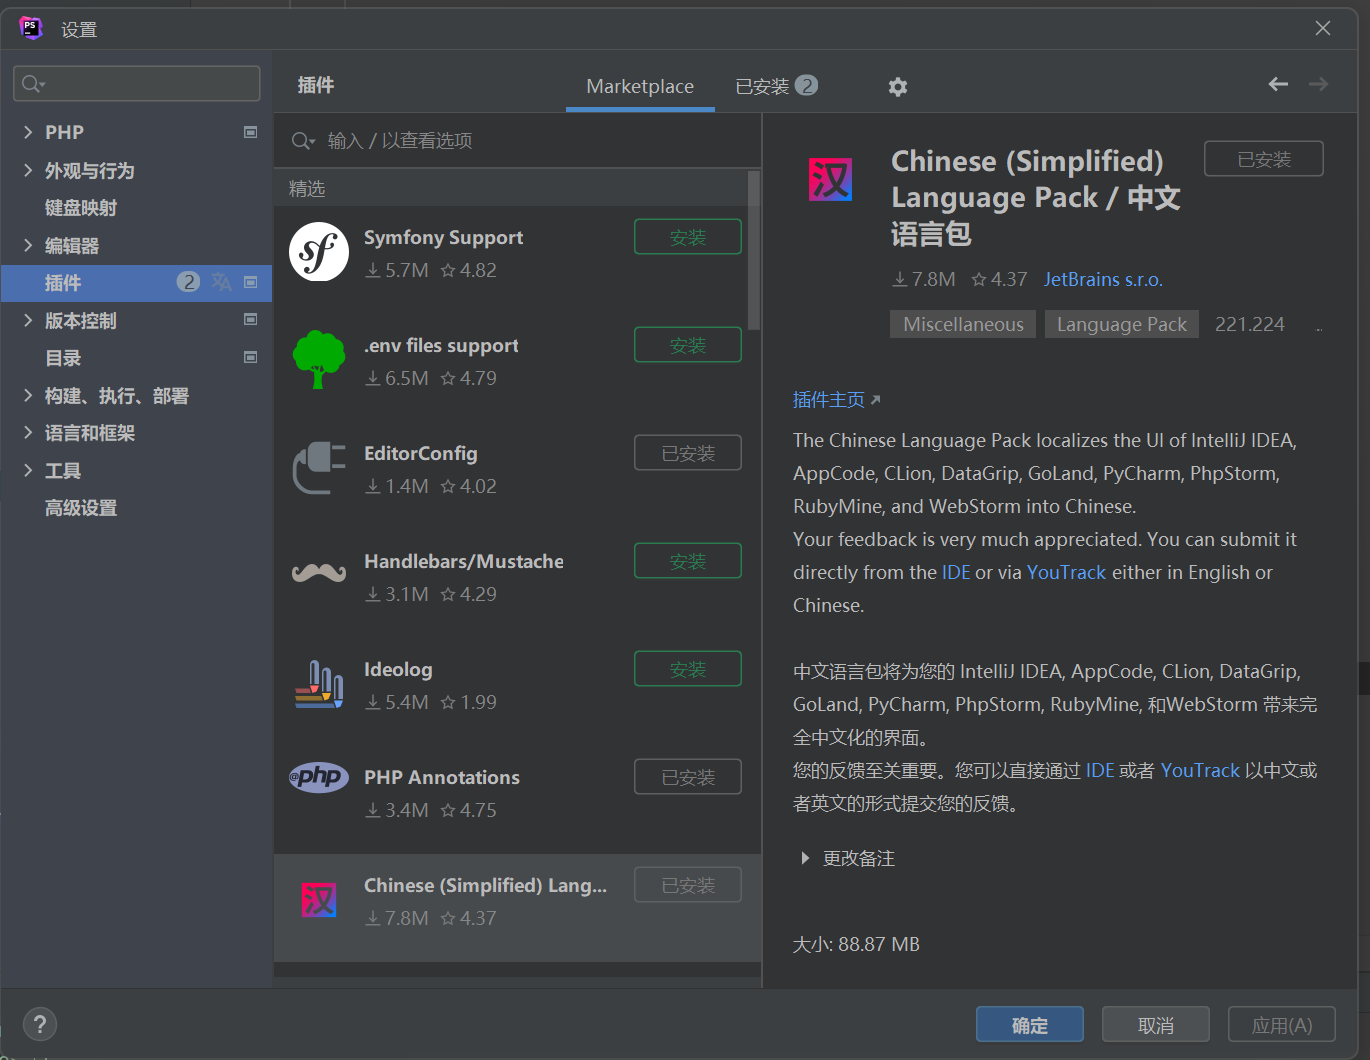Click the Handlebars/Mustache moustache icon
The image size is (1370, 1060).
pyautogui.click(x=319, y=573)
